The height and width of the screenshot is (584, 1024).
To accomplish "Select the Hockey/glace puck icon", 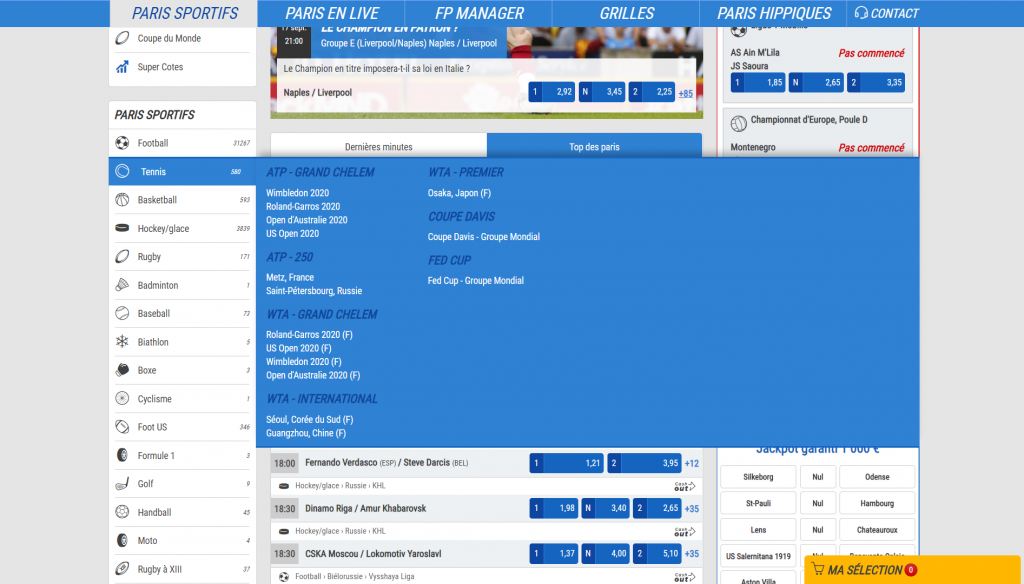I will [122, 229].
